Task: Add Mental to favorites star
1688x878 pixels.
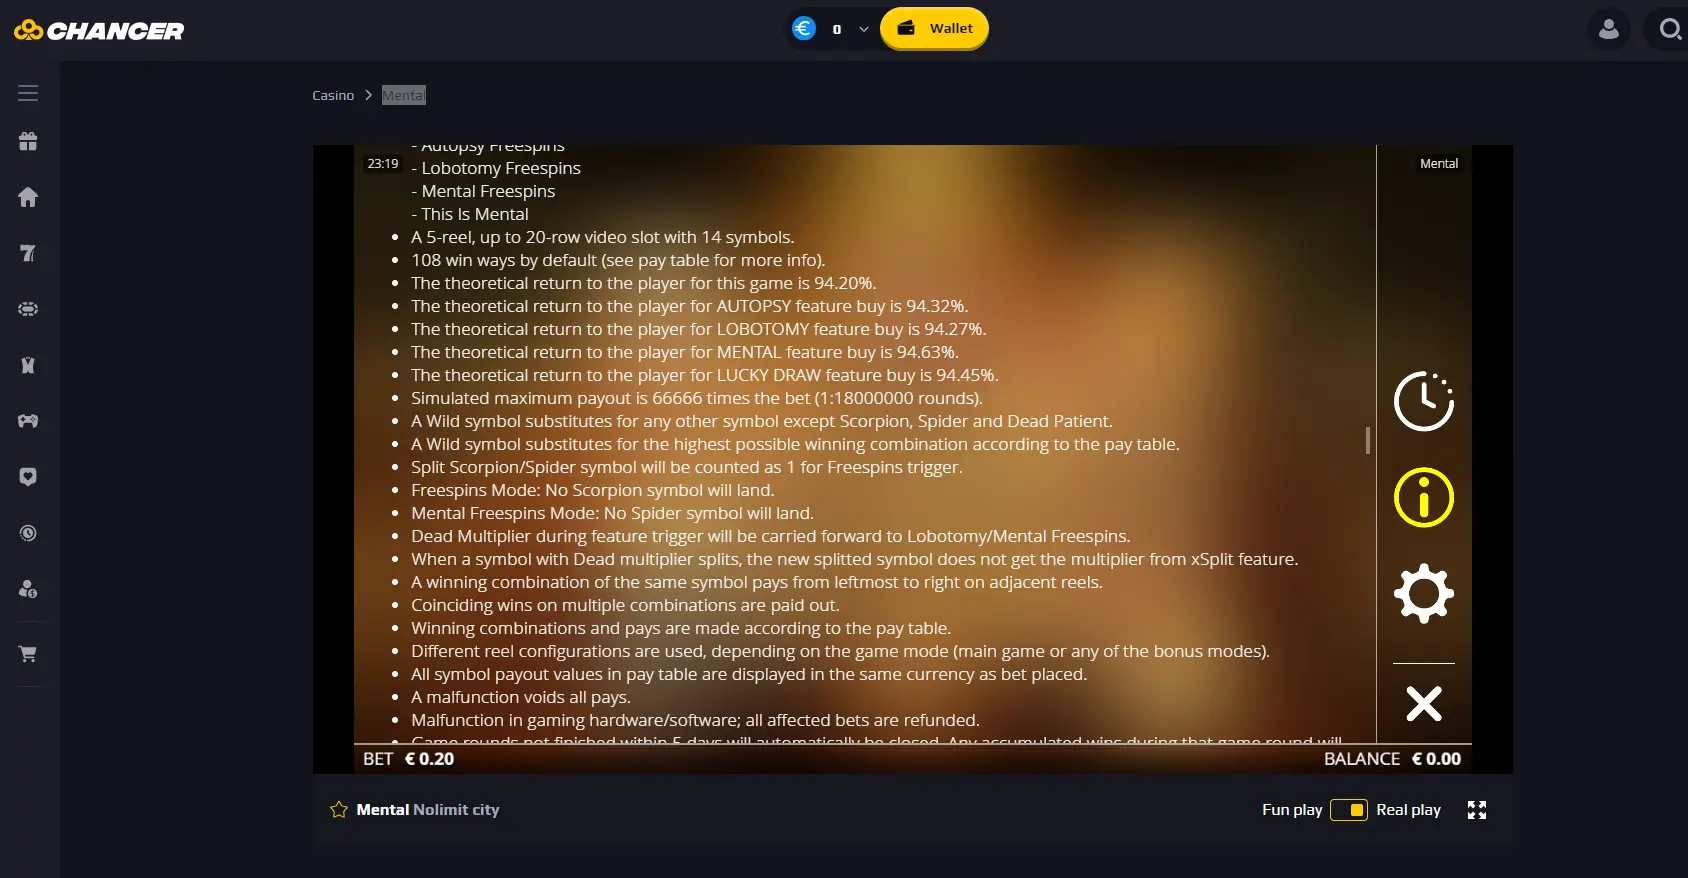Action: pos(339,810)
